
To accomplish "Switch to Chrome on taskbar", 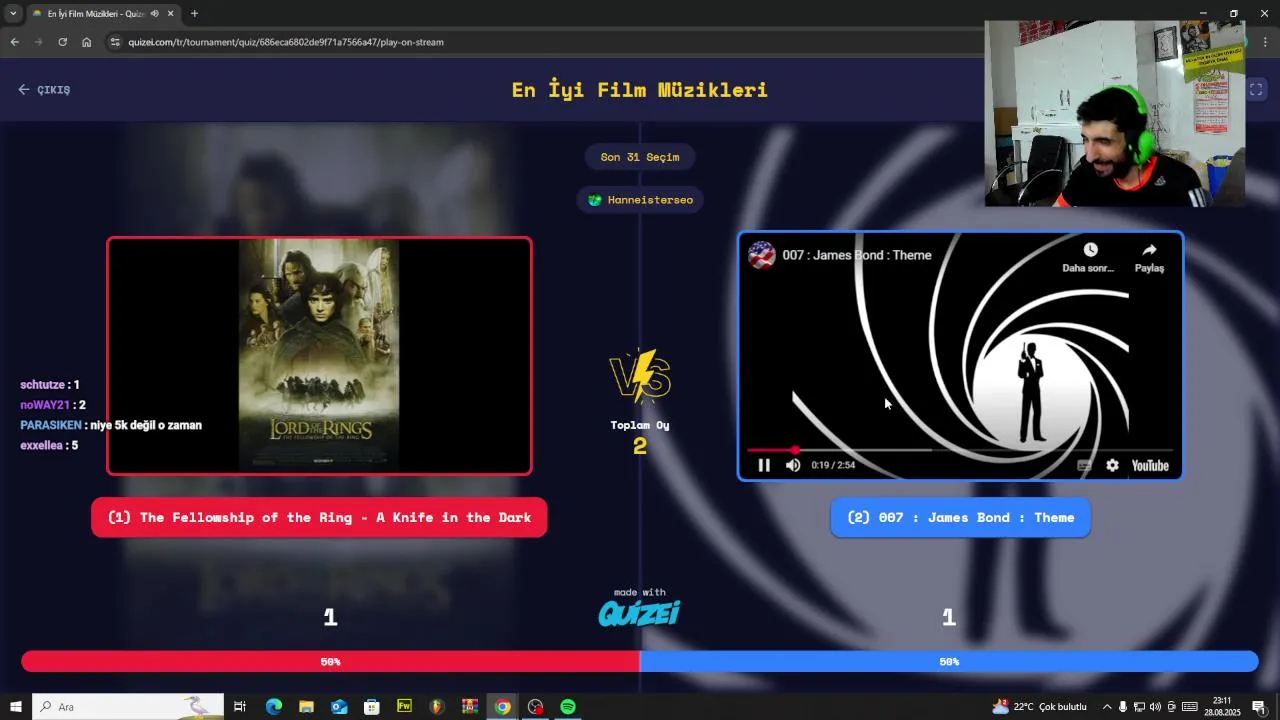I will [x=502, y=707].
